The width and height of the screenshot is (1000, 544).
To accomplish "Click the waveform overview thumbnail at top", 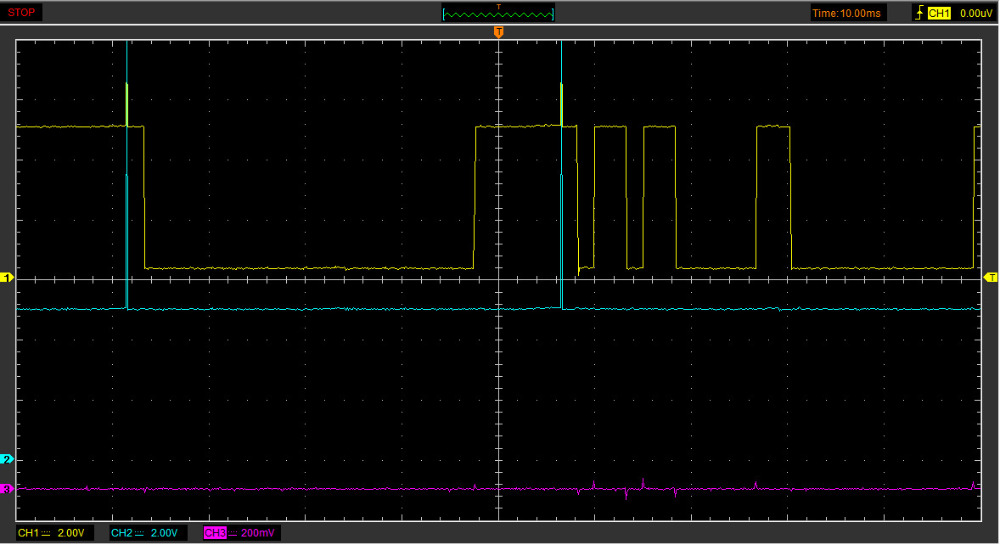I will [x=499, y=13].
